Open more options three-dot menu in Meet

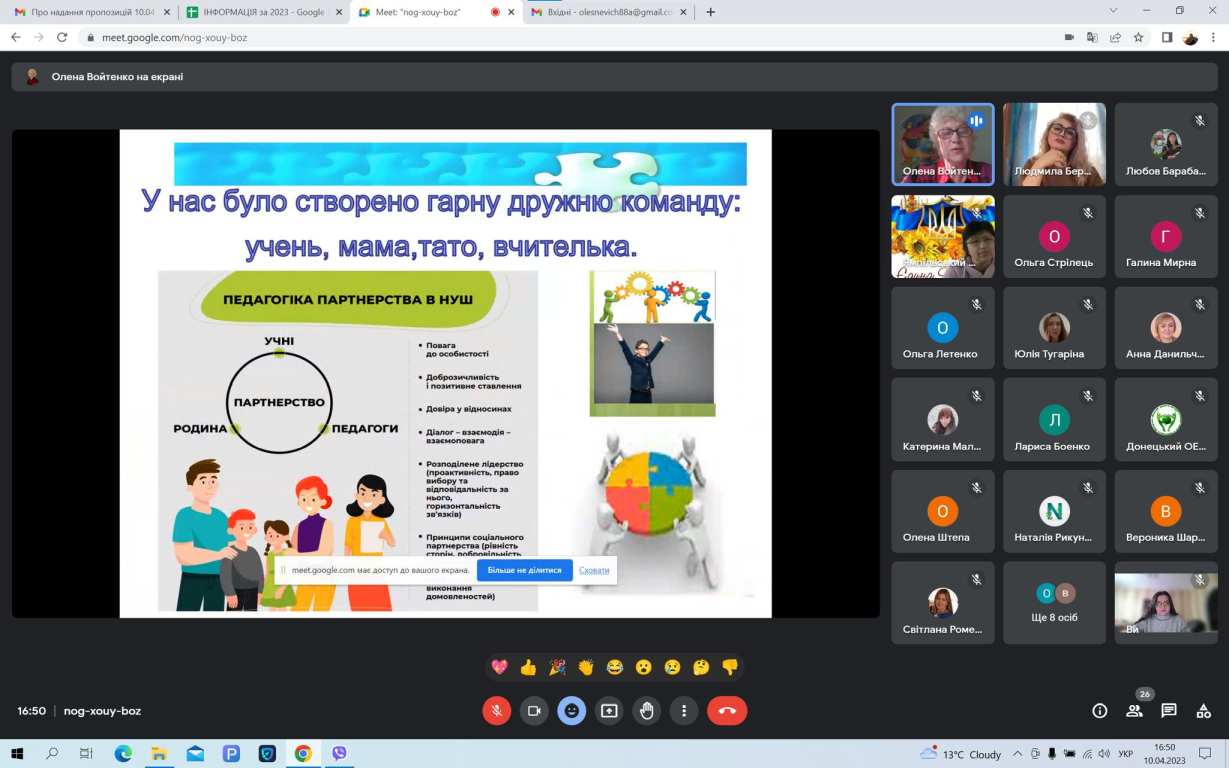coord(684,711)
